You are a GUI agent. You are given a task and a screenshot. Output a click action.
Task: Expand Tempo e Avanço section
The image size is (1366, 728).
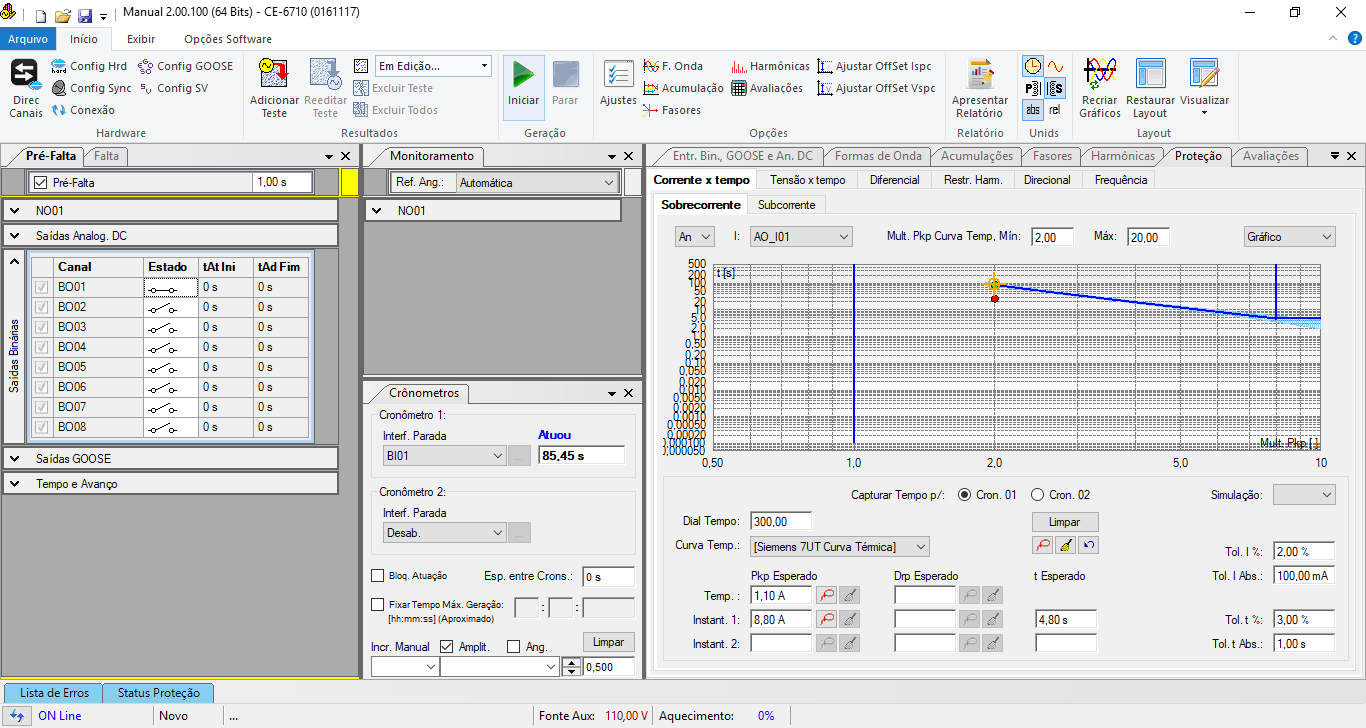click(x=15, y=484)
